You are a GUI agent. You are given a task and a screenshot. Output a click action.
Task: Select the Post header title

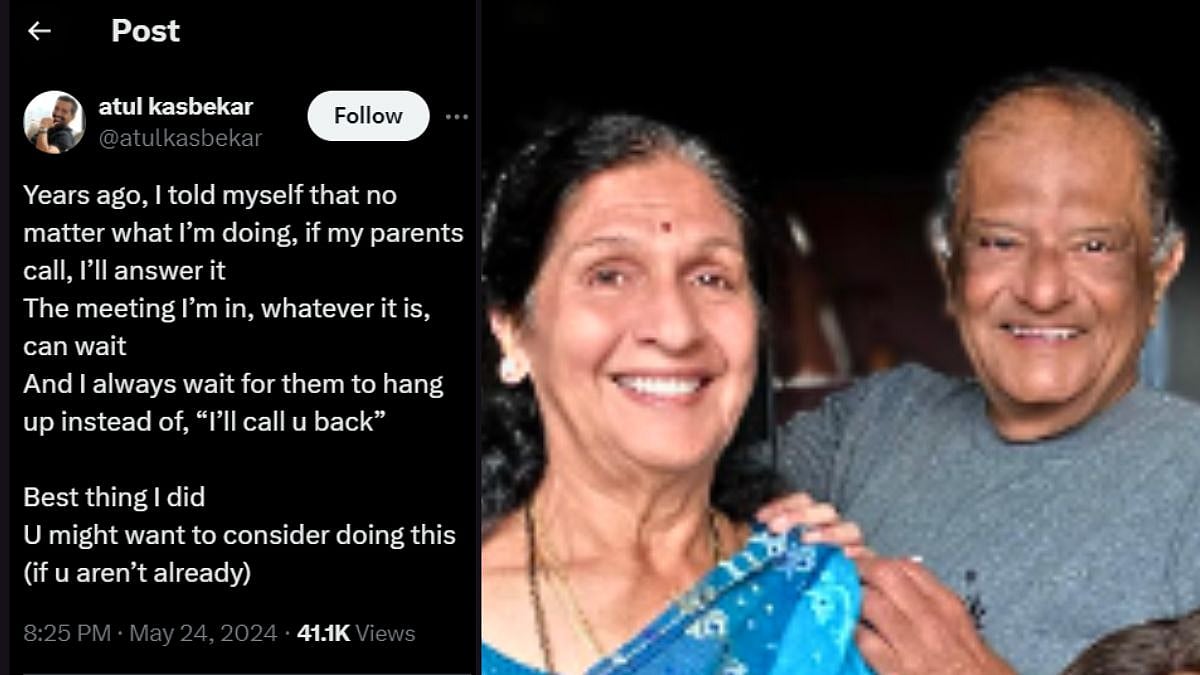point(145,31)
